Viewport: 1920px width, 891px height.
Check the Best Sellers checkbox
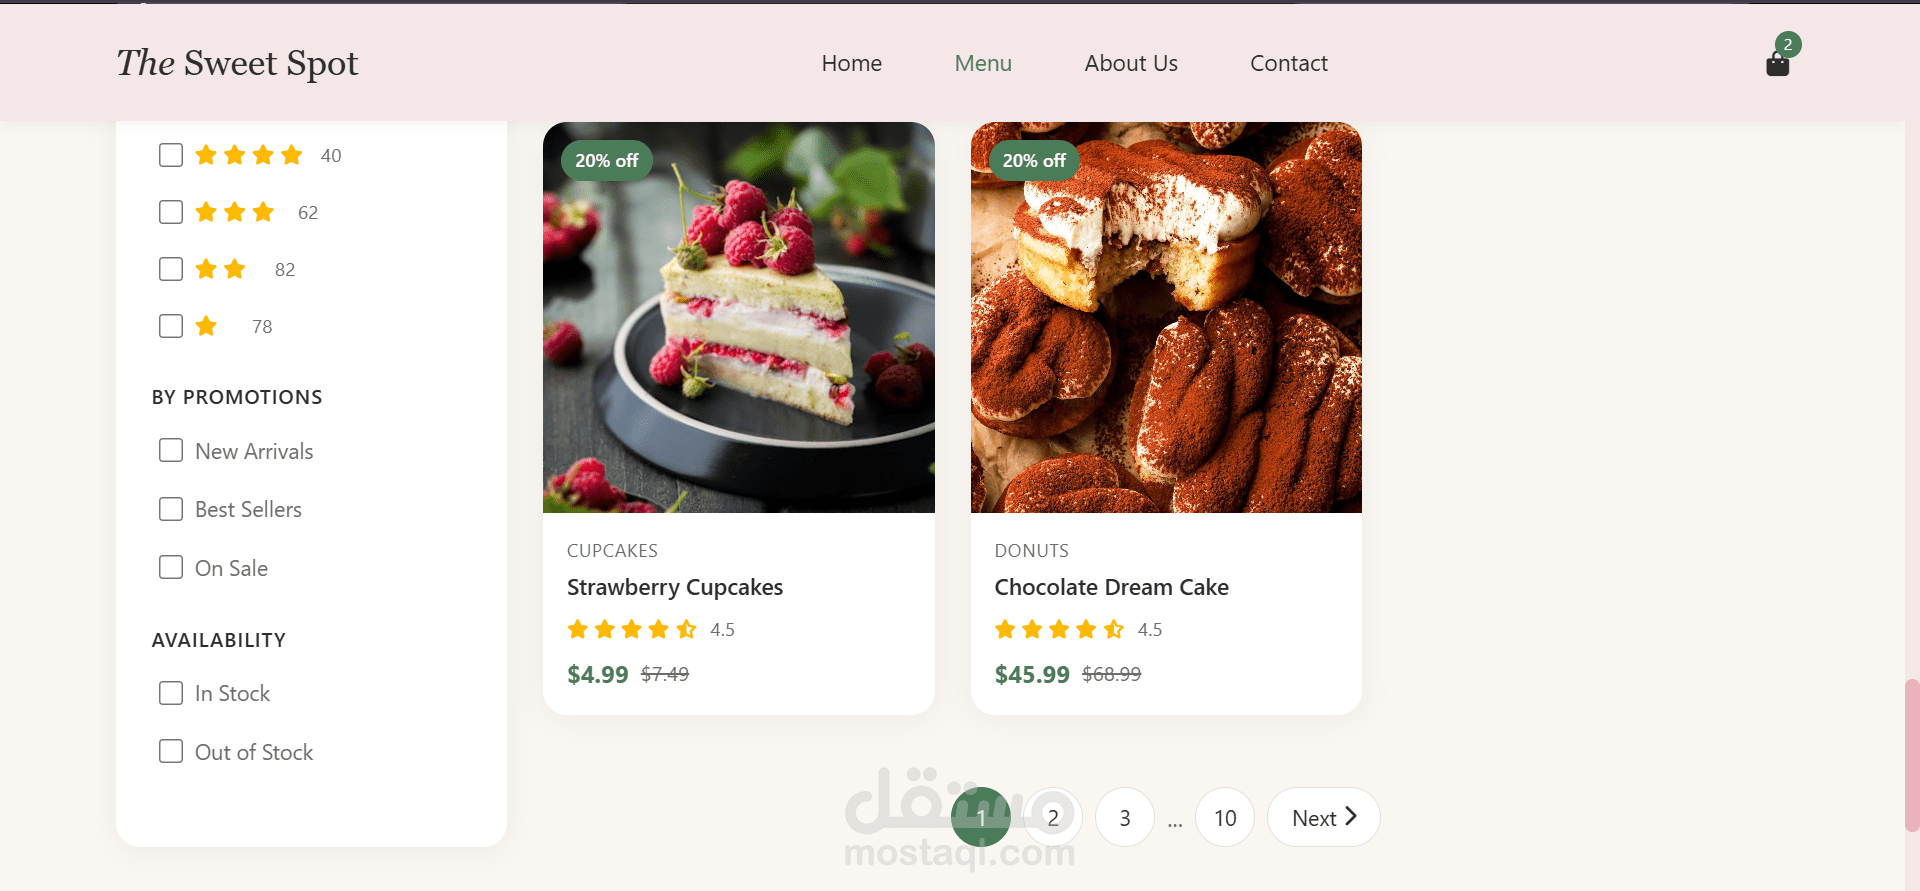pos(171,509)
